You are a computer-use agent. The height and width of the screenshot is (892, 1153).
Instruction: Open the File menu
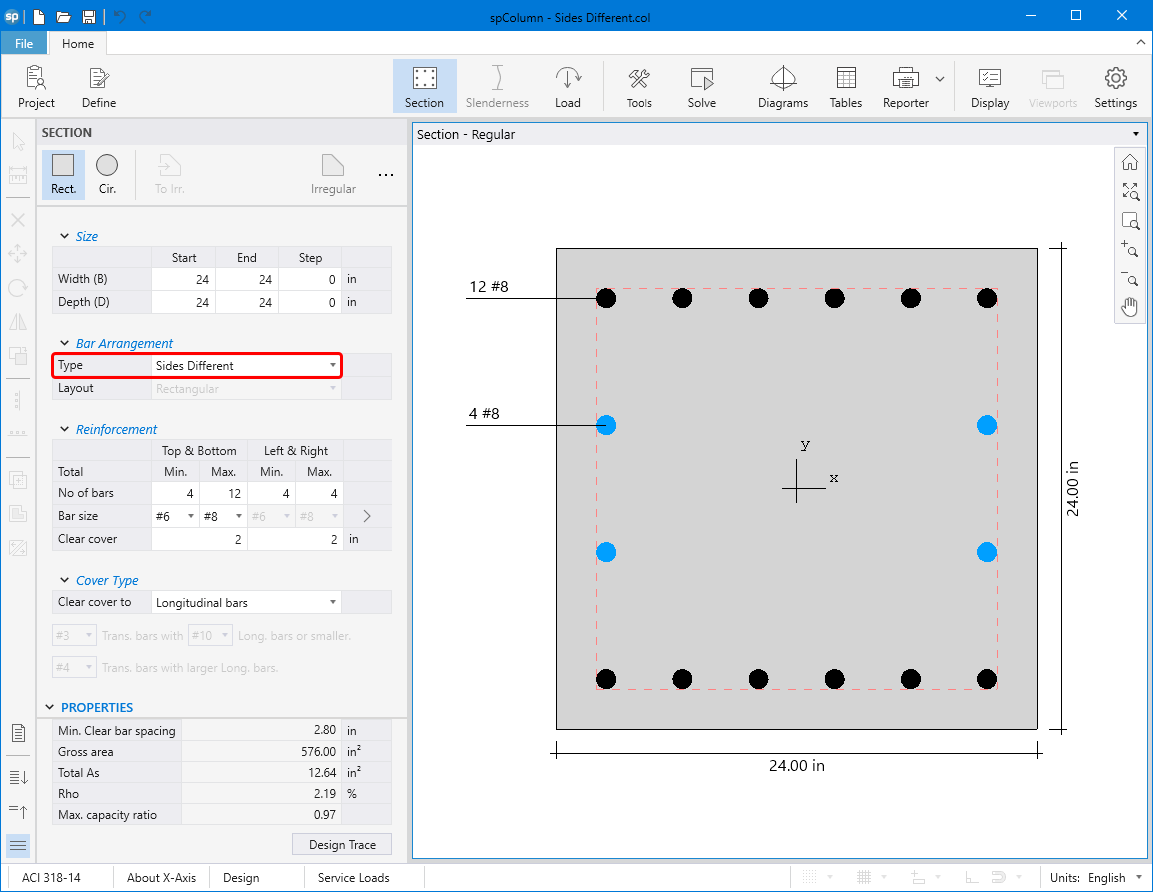click(24, 44)
